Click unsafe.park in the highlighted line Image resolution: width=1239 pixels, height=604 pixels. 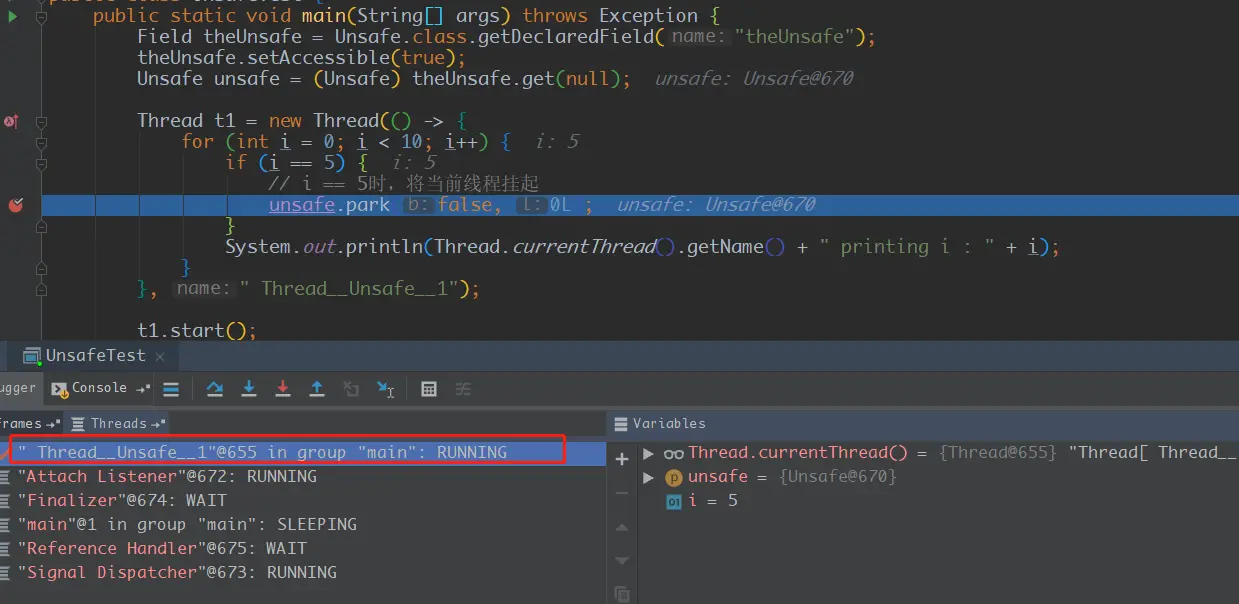(329, 205)
